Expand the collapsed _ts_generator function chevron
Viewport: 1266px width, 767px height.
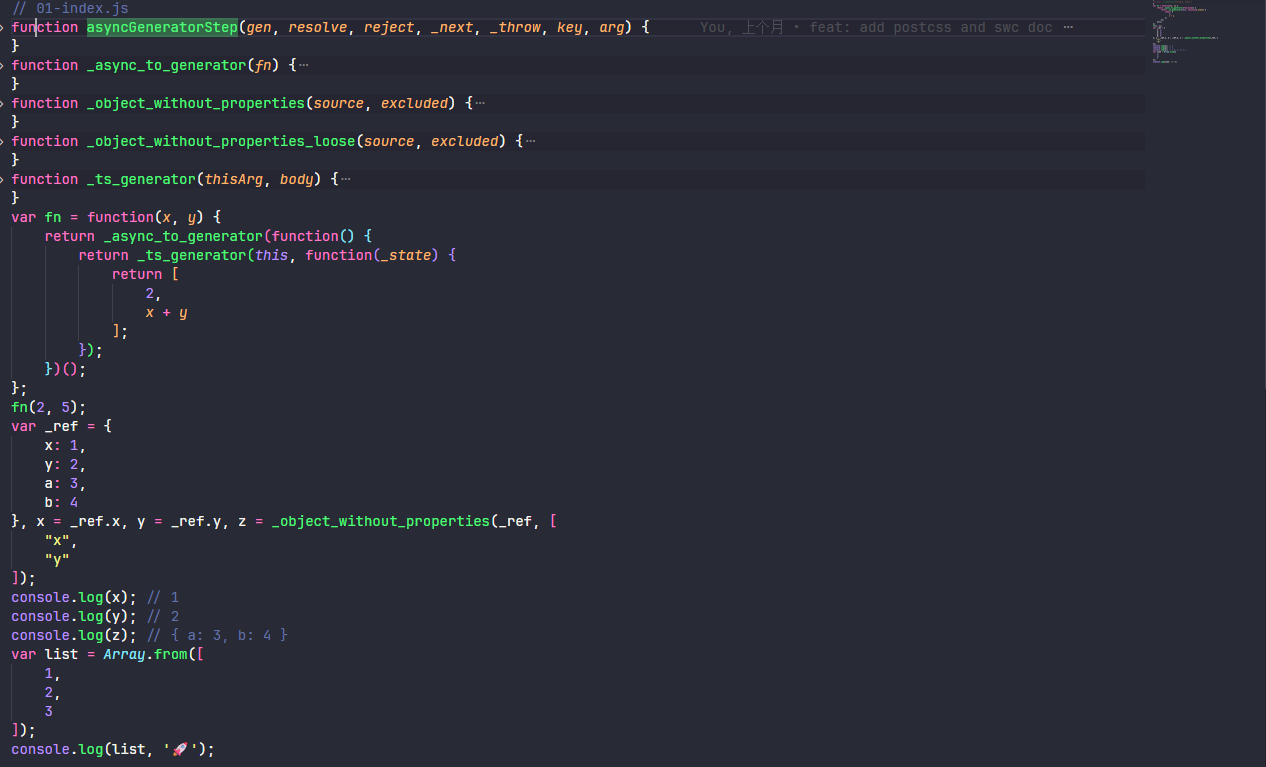tap(4, 179)
